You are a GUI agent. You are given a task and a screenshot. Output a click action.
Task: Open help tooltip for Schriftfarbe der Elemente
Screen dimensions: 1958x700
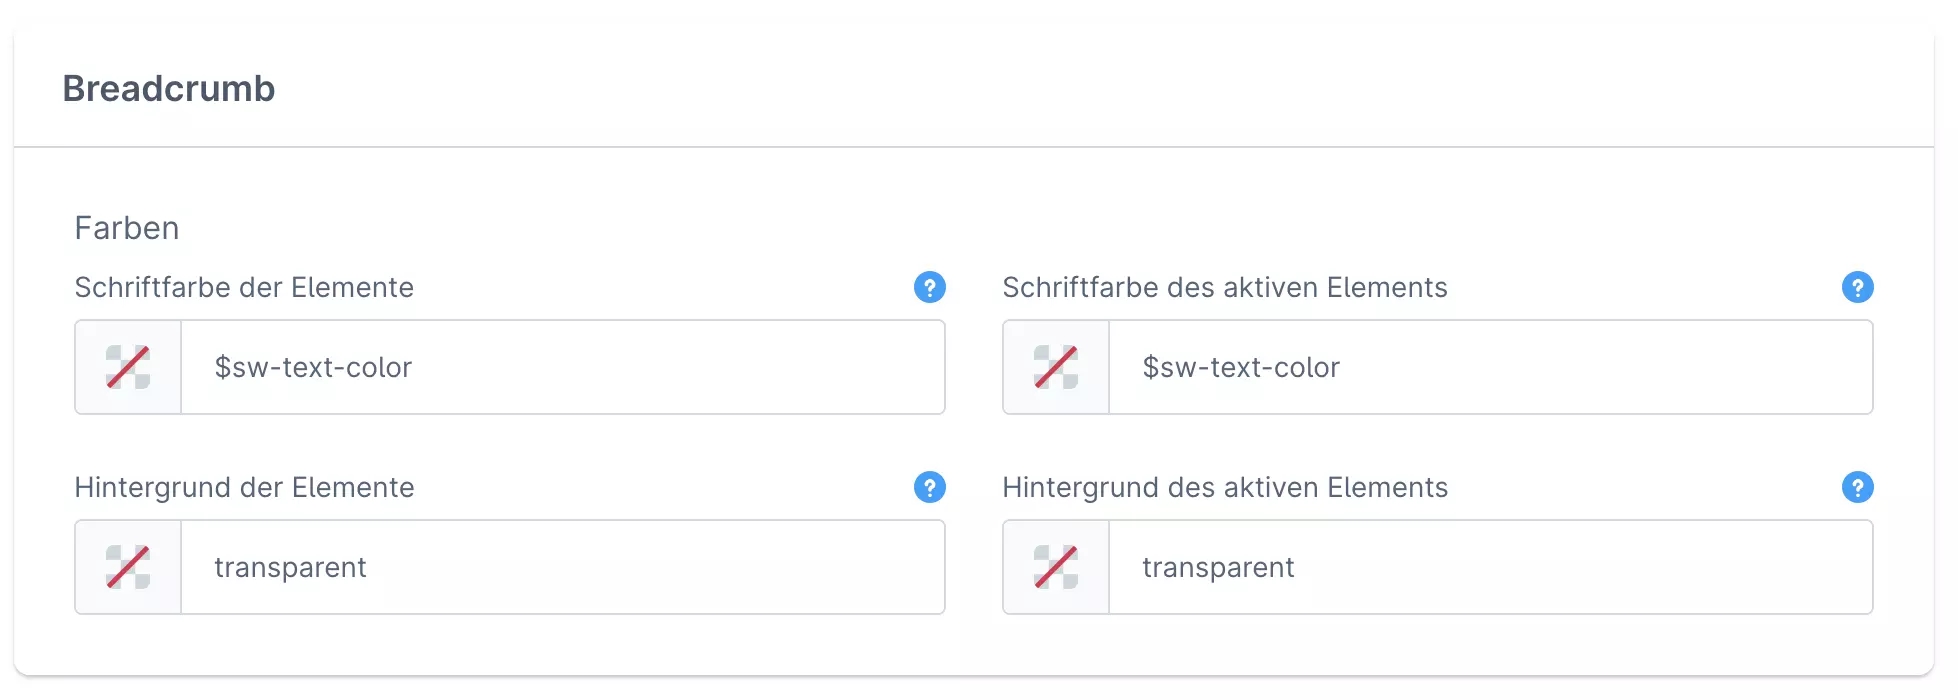click(929, 288)
